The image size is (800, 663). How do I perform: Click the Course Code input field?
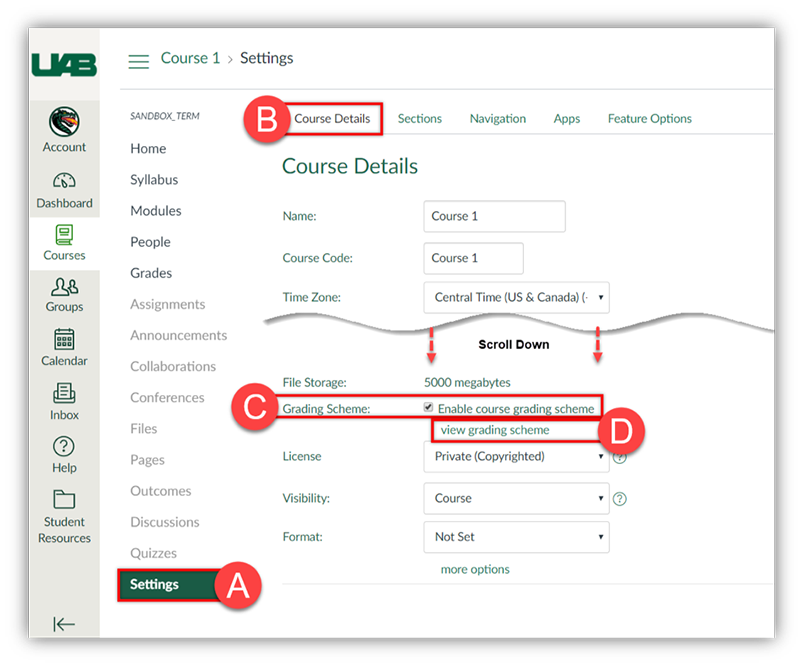[473, 258]
